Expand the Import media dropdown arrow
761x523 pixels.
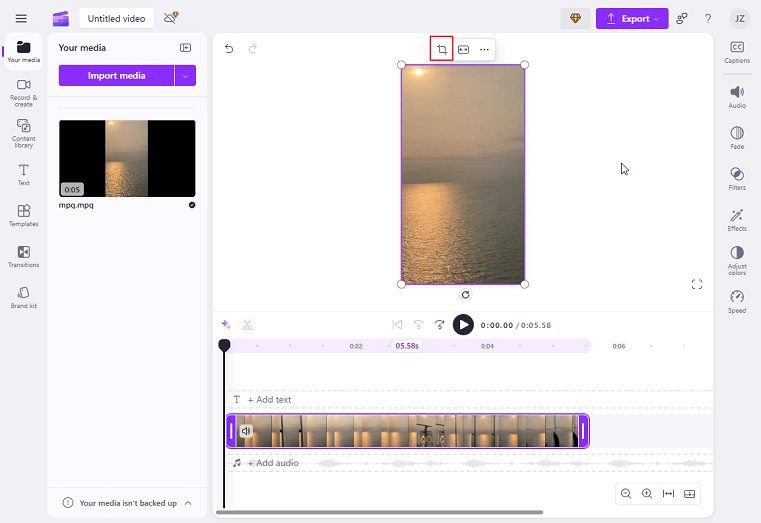tap(185, 76)
